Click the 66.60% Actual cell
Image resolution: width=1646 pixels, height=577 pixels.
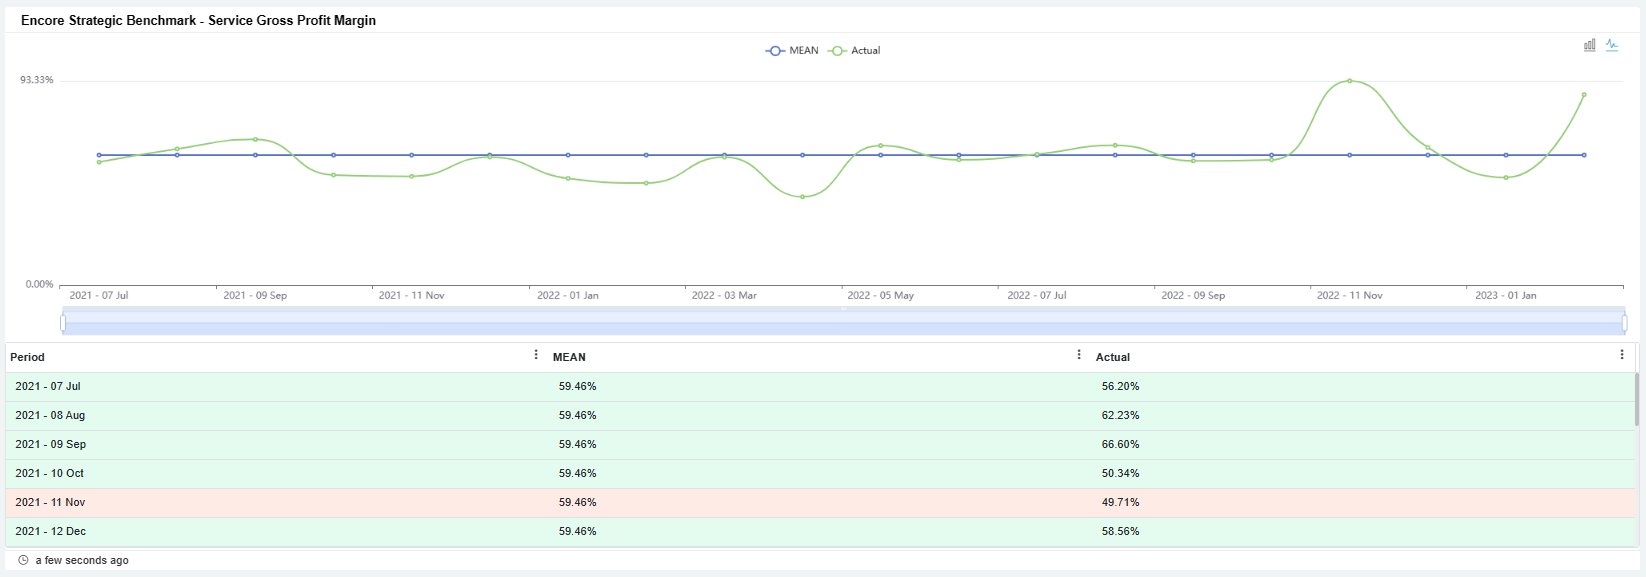click(x=1120, y=445)
